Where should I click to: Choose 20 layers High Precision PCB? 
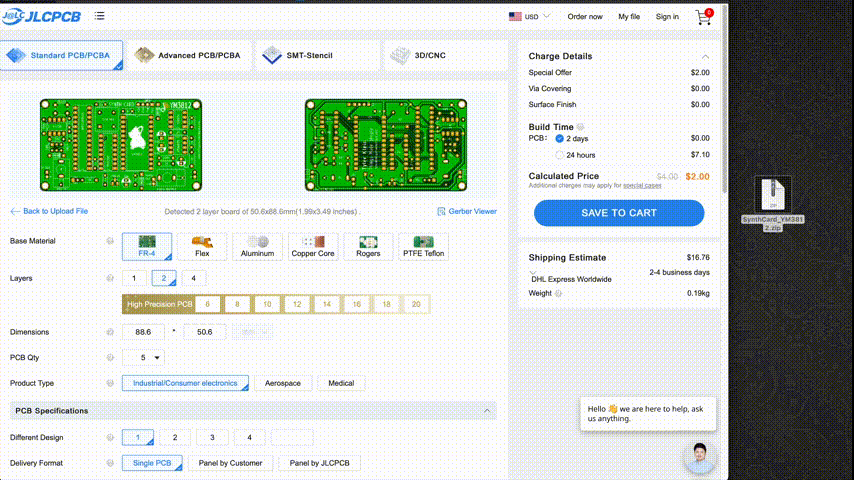pyautogui.click(x=416, y=304)
